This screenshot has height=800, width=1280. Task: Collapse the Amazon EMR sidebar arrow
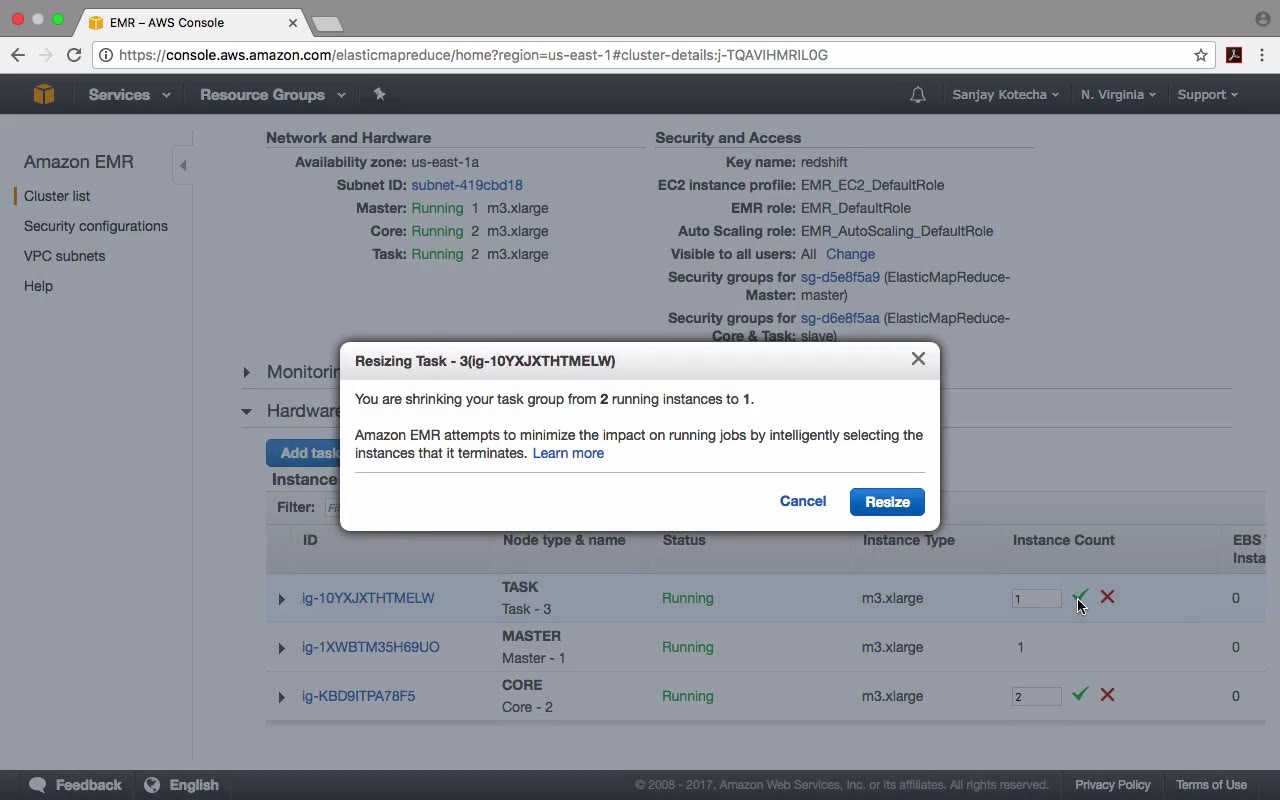[x=183, y=165]
